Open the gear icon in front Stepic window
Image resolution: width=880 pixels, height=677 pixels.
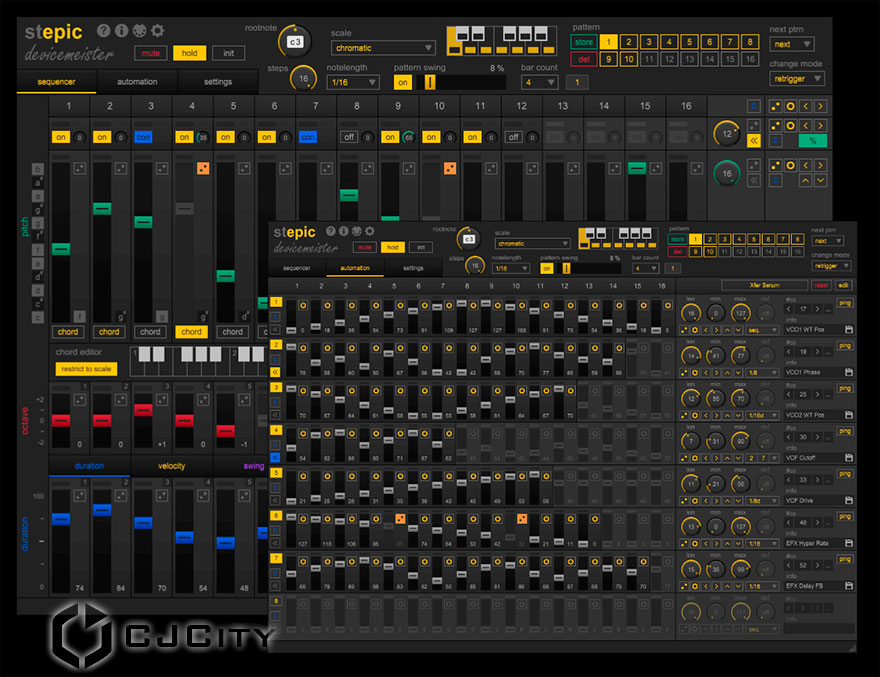pyautogui.click(x=369, y=231)
